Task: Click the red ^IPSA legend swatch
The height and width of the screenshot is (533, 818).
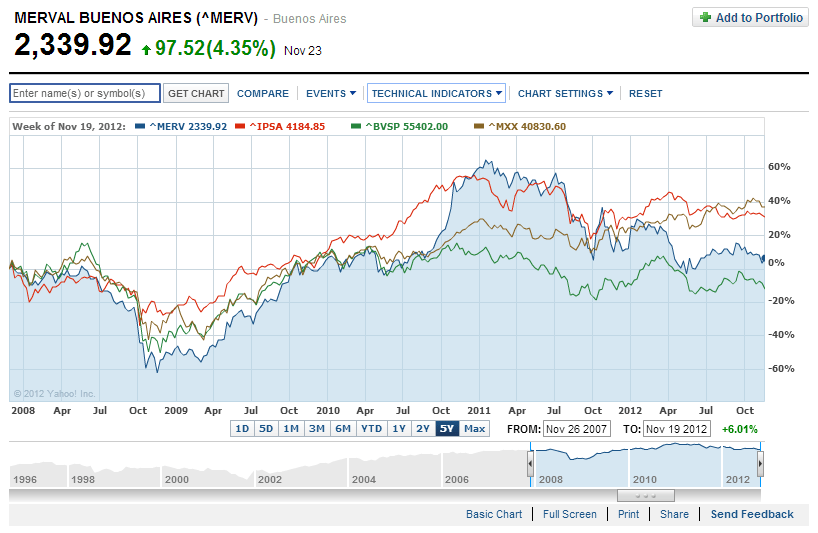Action: pos(240,126)
